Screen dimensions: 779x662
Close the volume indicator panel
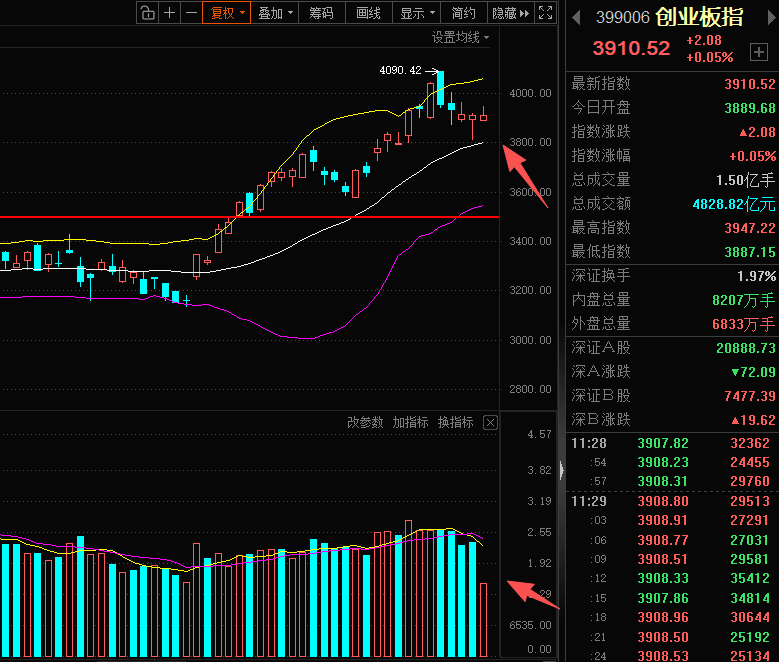tap(490, 422)
